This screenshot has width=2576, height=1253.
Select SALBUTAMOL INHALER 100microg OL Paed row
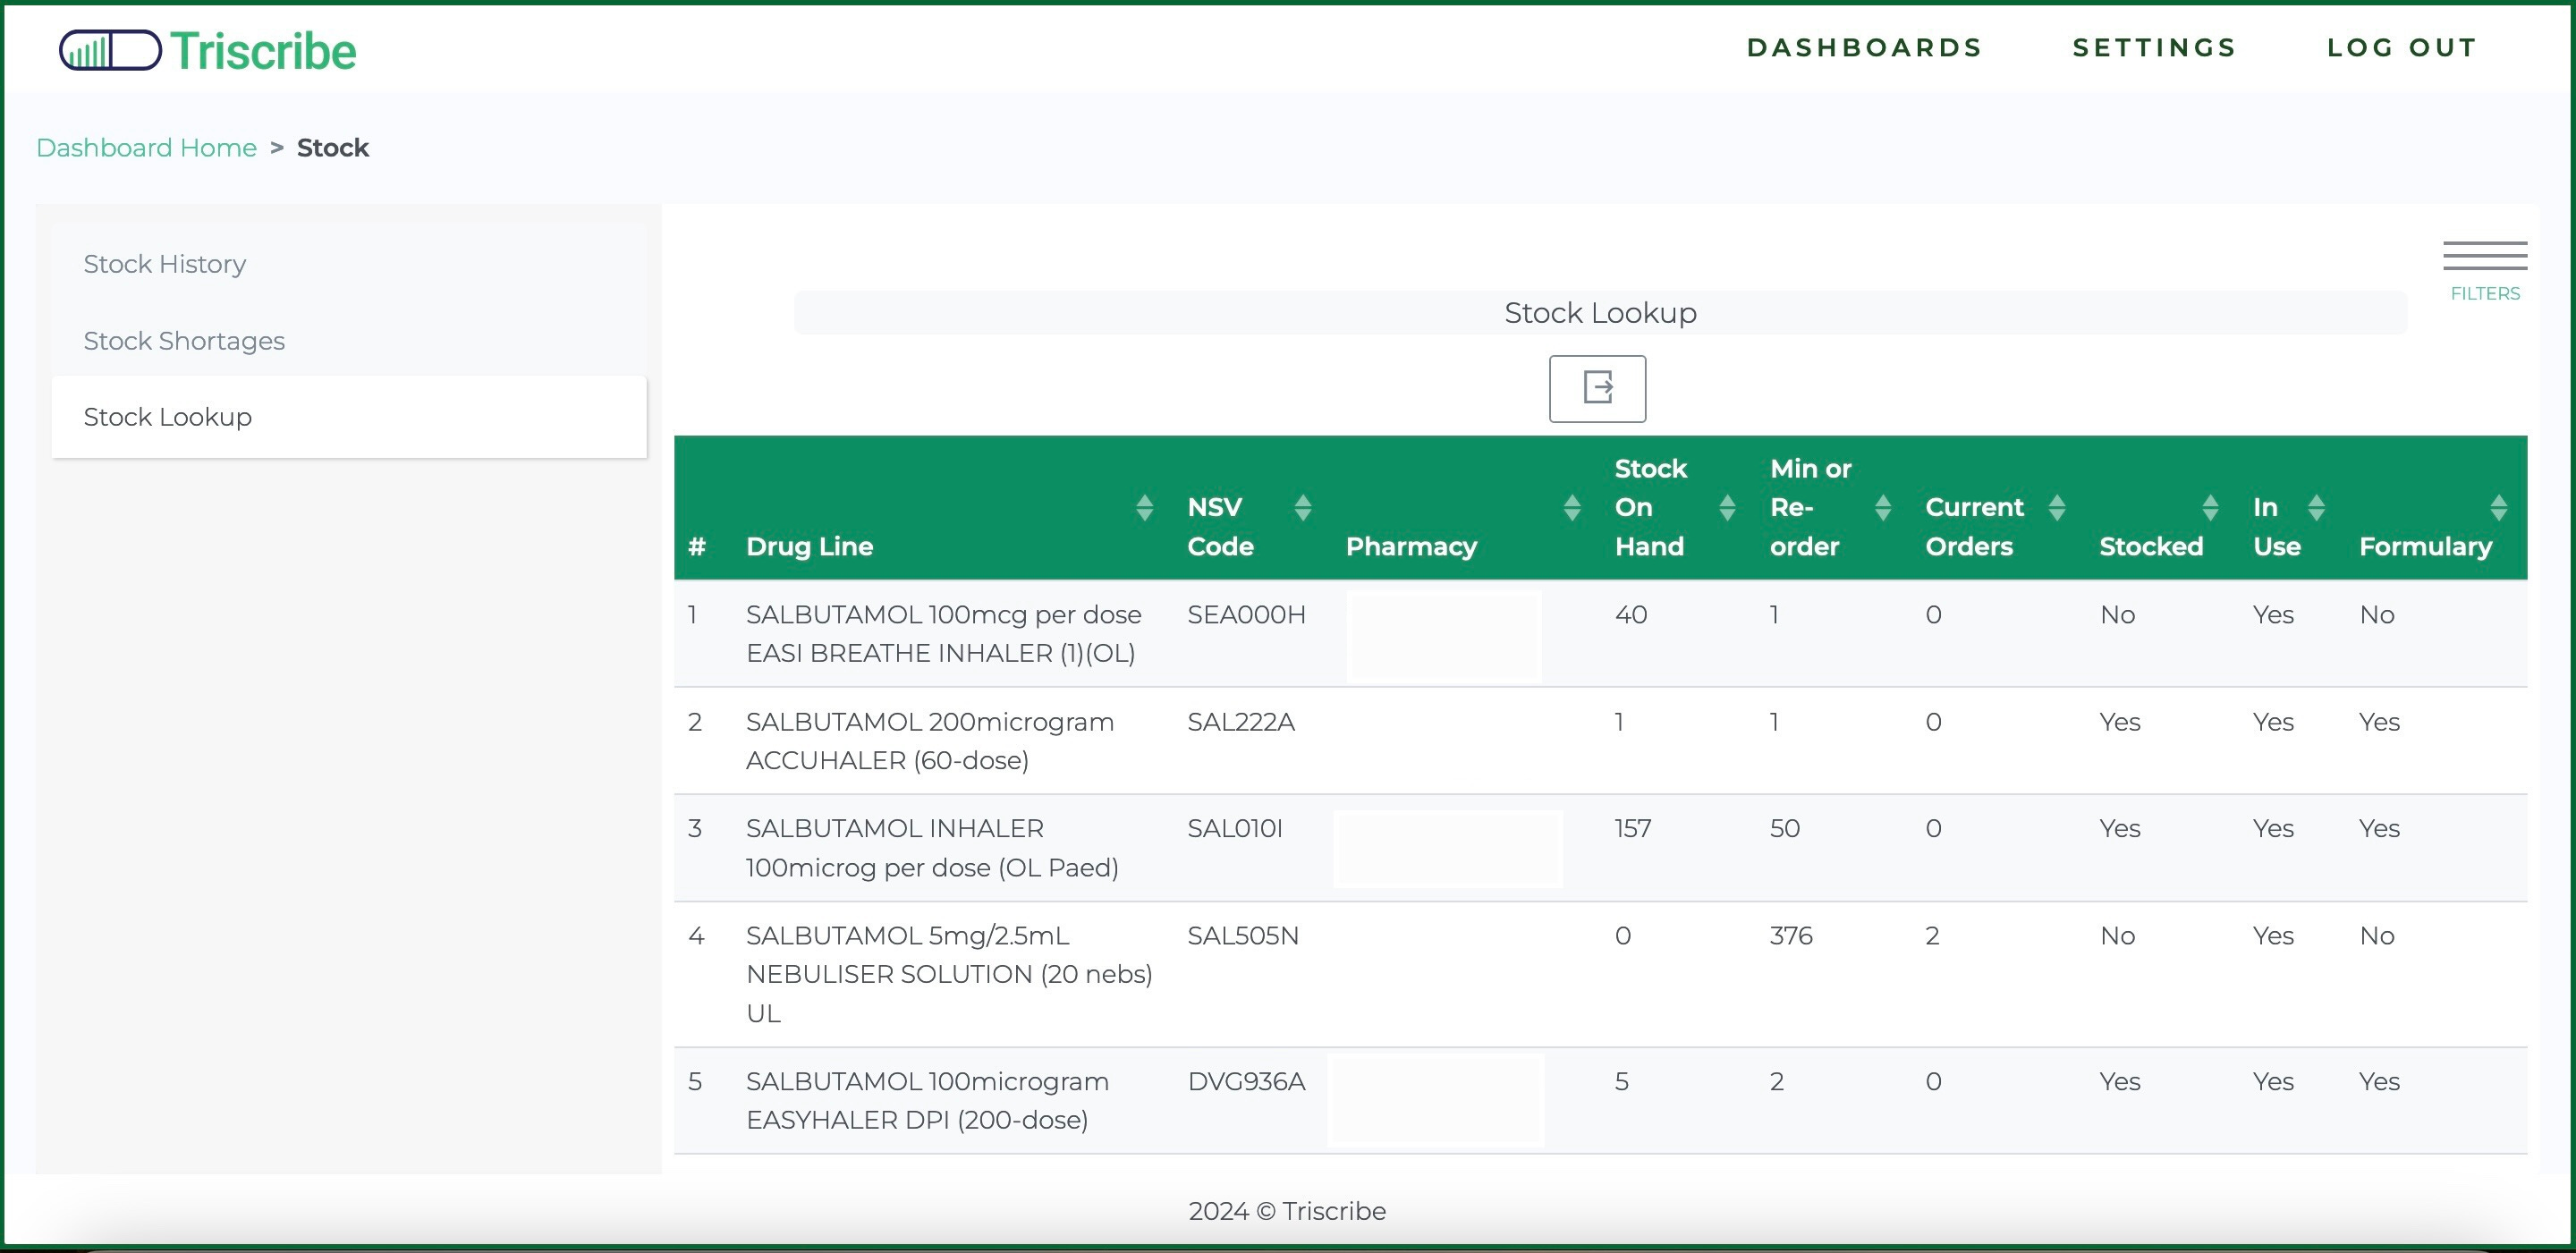(1600, 848)
